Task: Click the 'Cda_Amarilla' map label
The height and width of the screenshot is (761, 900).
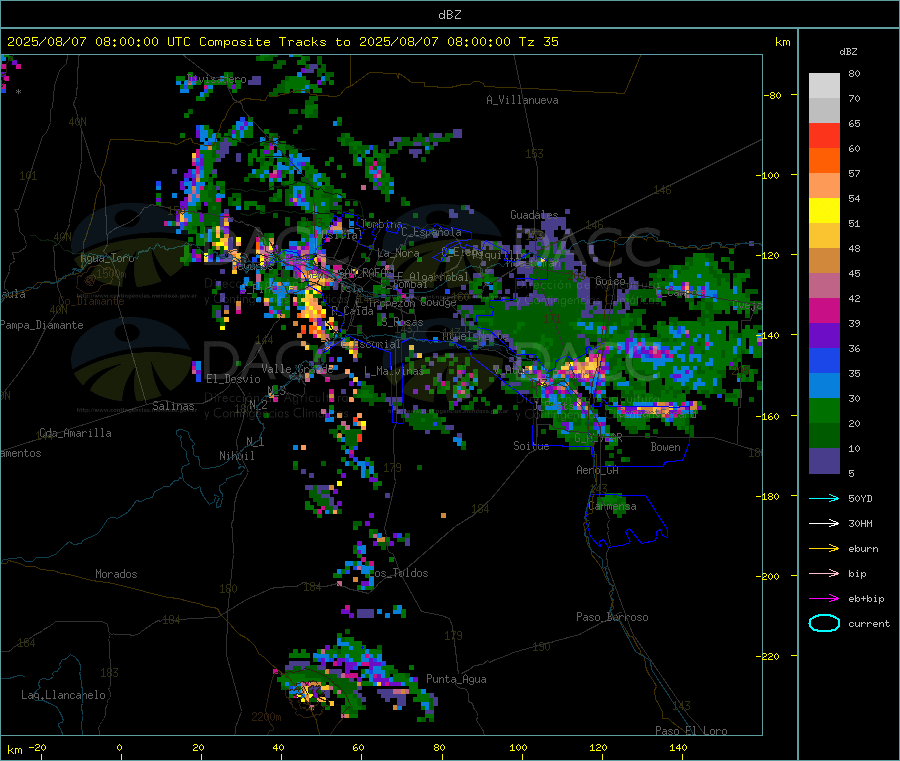Action: click(x=75, y=433)
